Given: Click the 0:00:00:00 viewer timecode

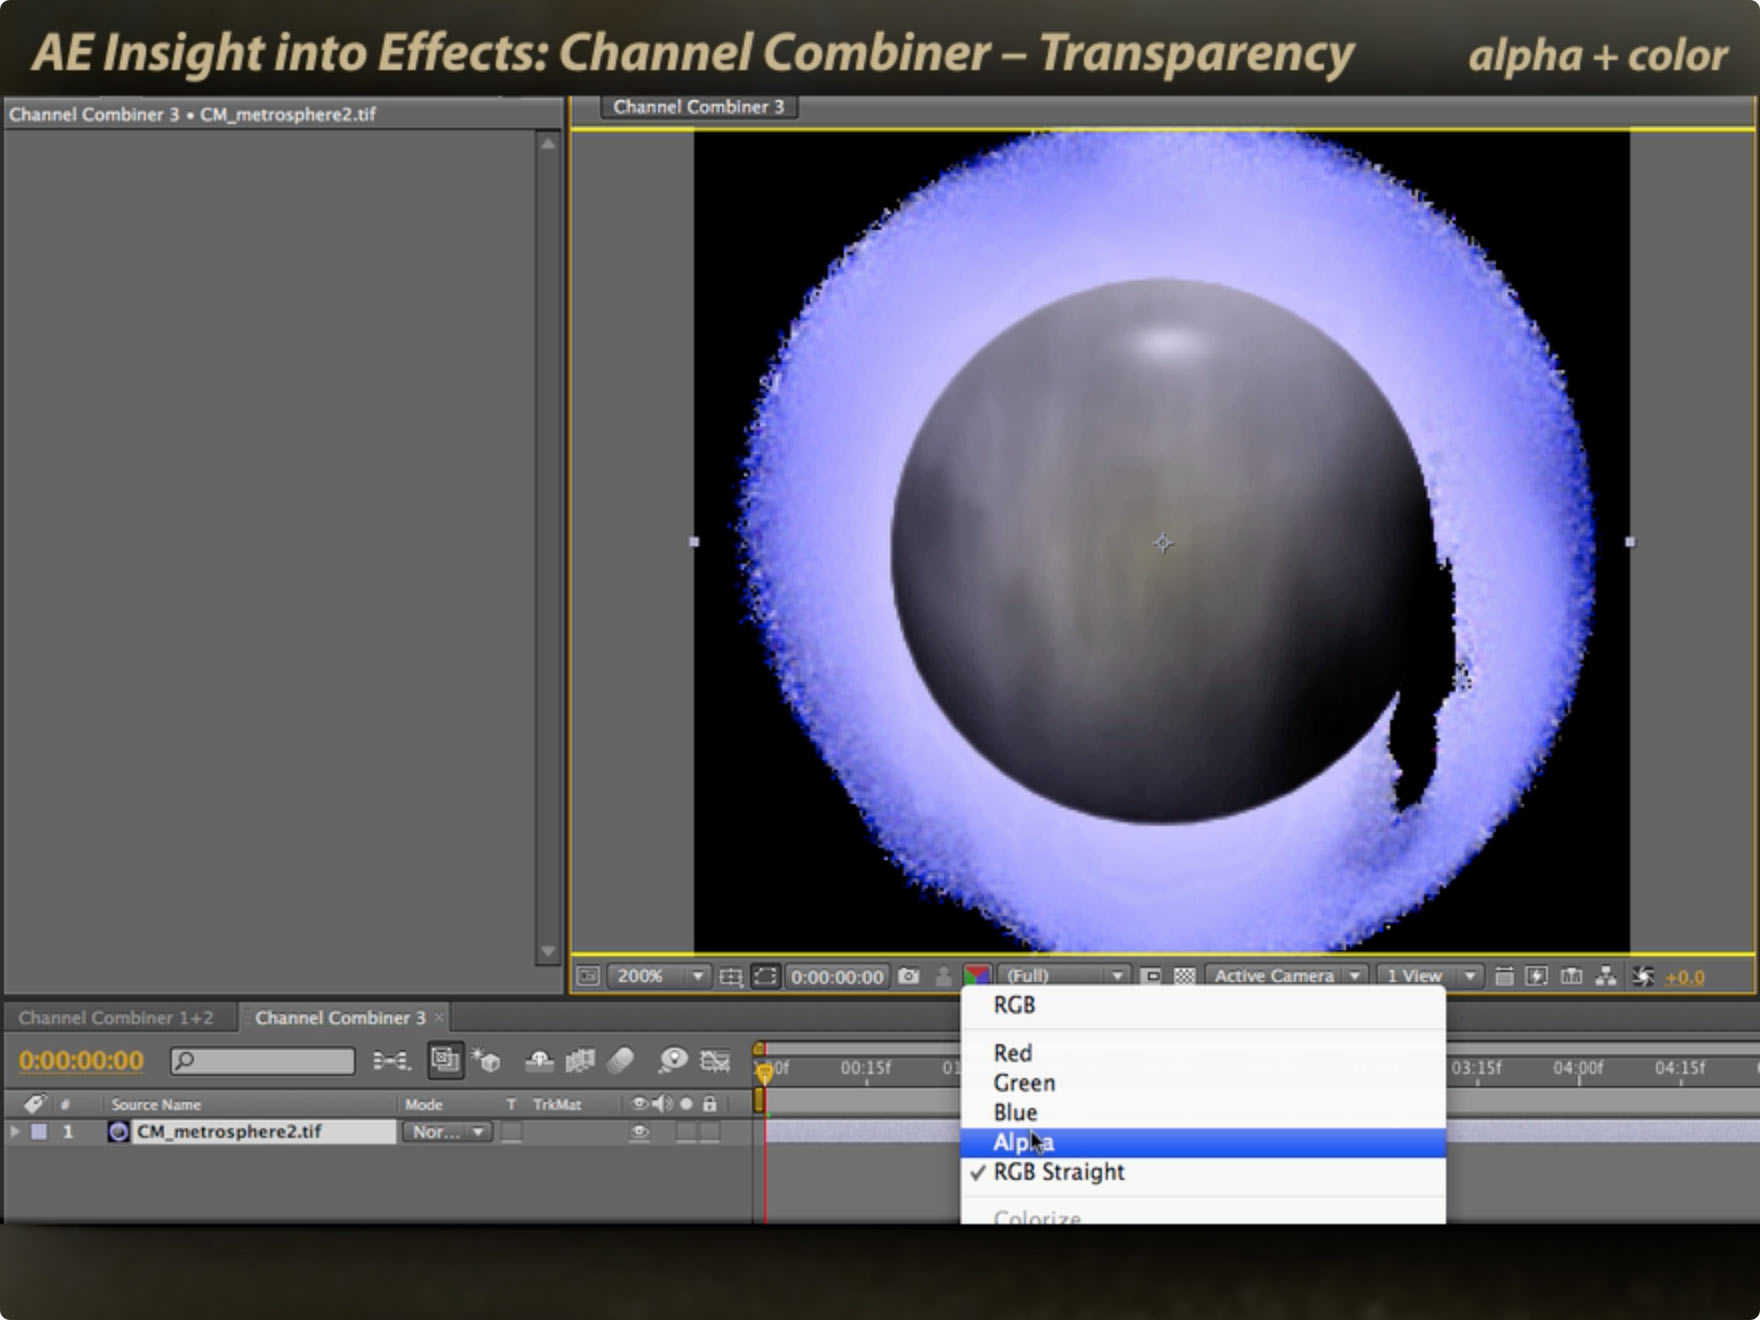Looking at the screenshot, I should pyautogui.click(x=837, y=977).
